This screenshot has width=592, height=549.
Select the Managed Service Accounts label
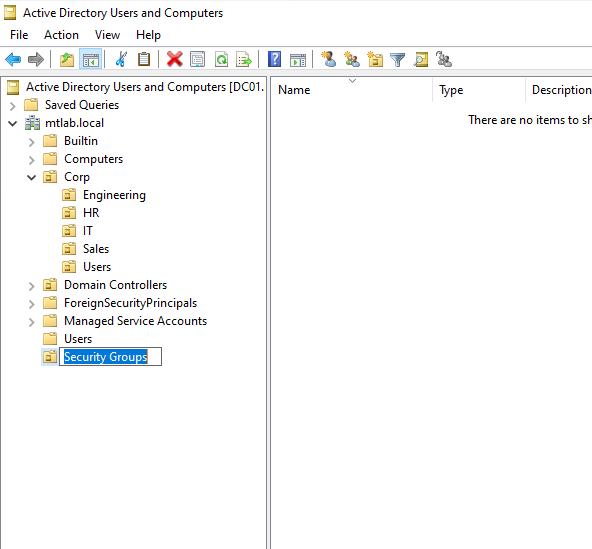click(136, 321)
